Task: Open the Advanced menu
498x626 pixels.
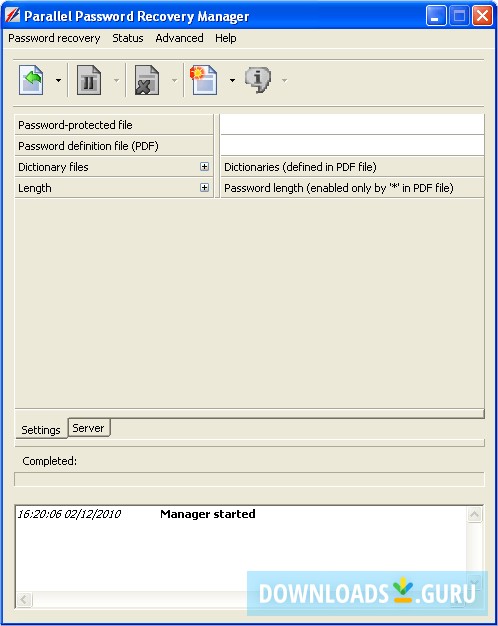Action: (179, 38)
